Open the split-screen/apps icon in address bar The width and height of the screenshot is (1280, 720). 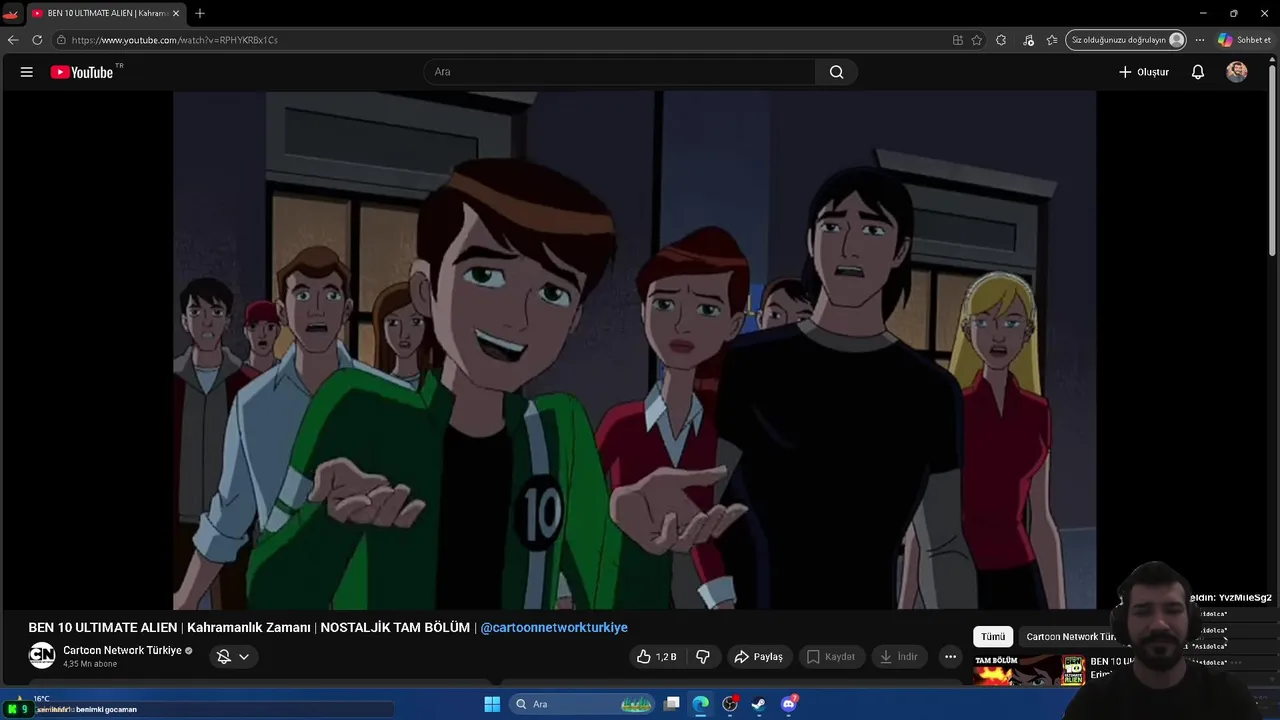pos(958,40)
